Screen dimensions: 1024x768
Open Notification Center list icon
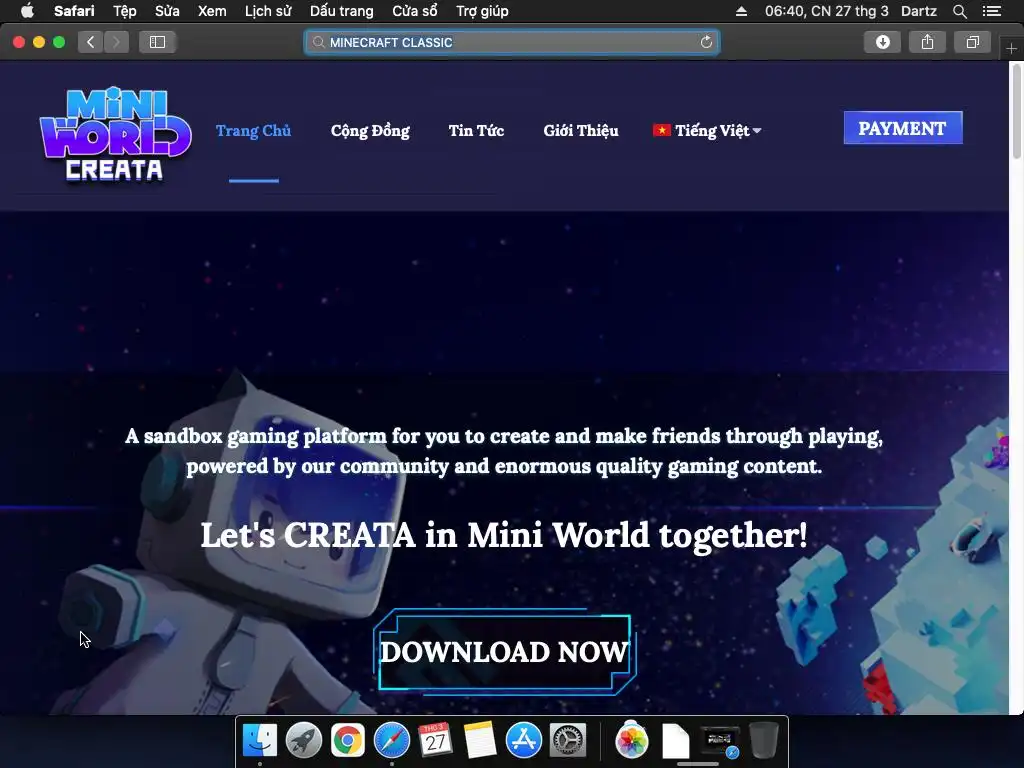(x=991, y=11)
